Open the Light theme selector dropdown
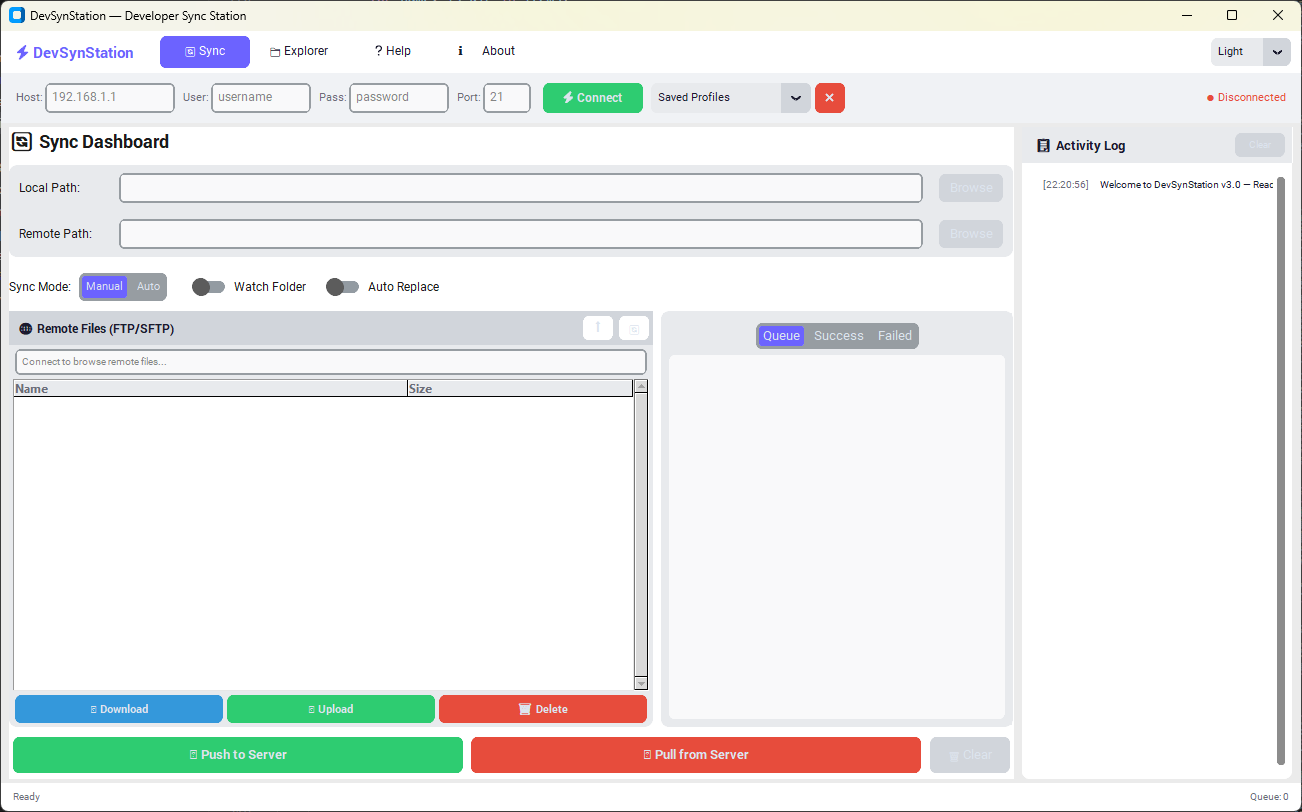The height and width of the screenshot is (812, 1302). click(x=1276, y=51)
